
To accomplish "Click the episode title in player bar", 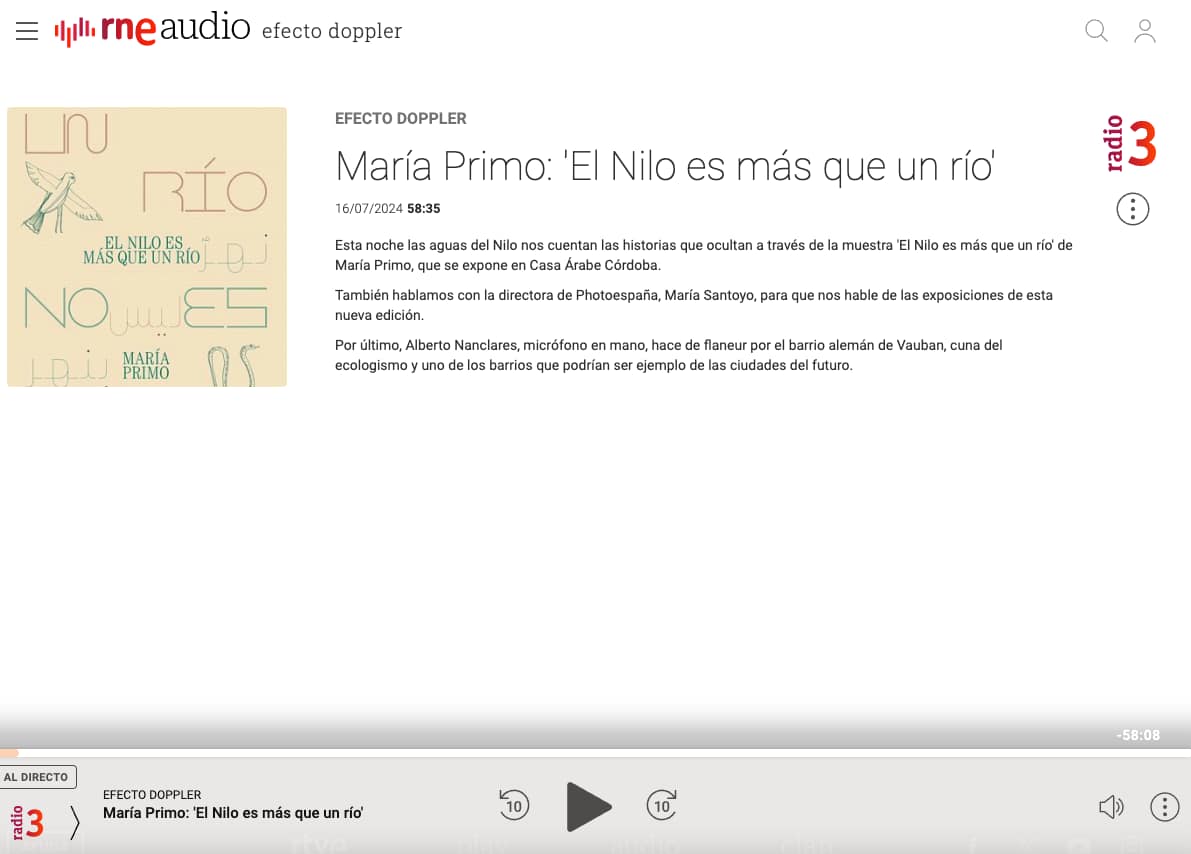I will [x=232, y=813].
